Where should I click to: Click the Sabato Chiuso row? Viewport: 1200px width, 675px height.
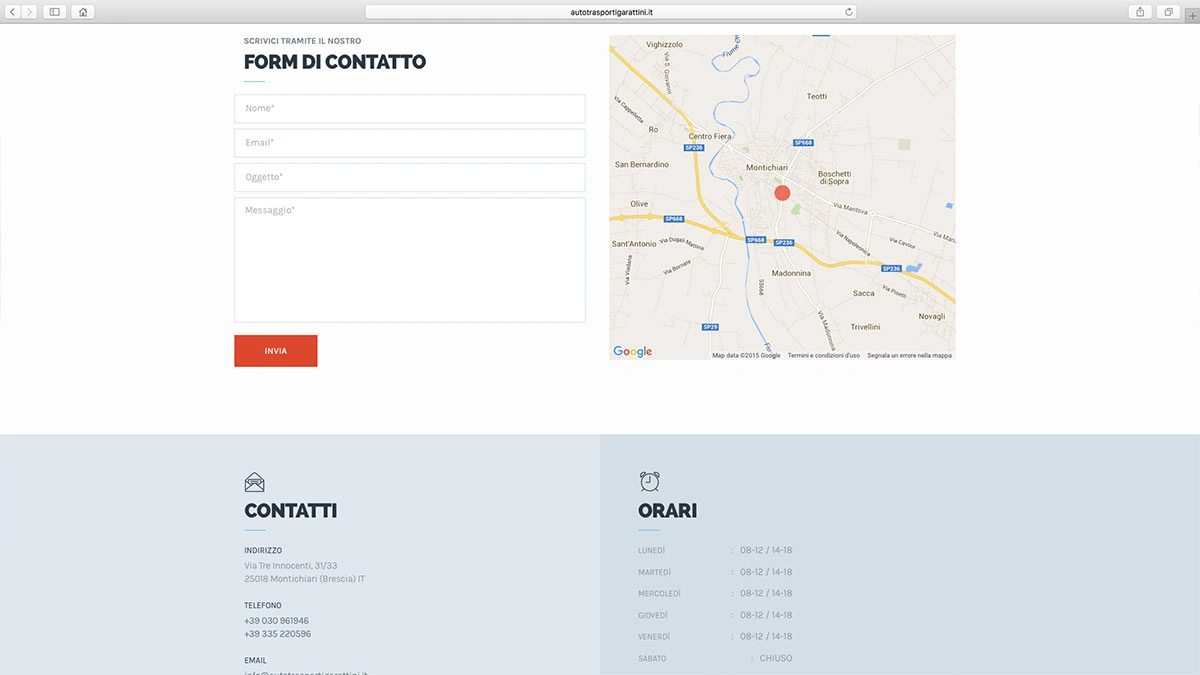[715, 659]
